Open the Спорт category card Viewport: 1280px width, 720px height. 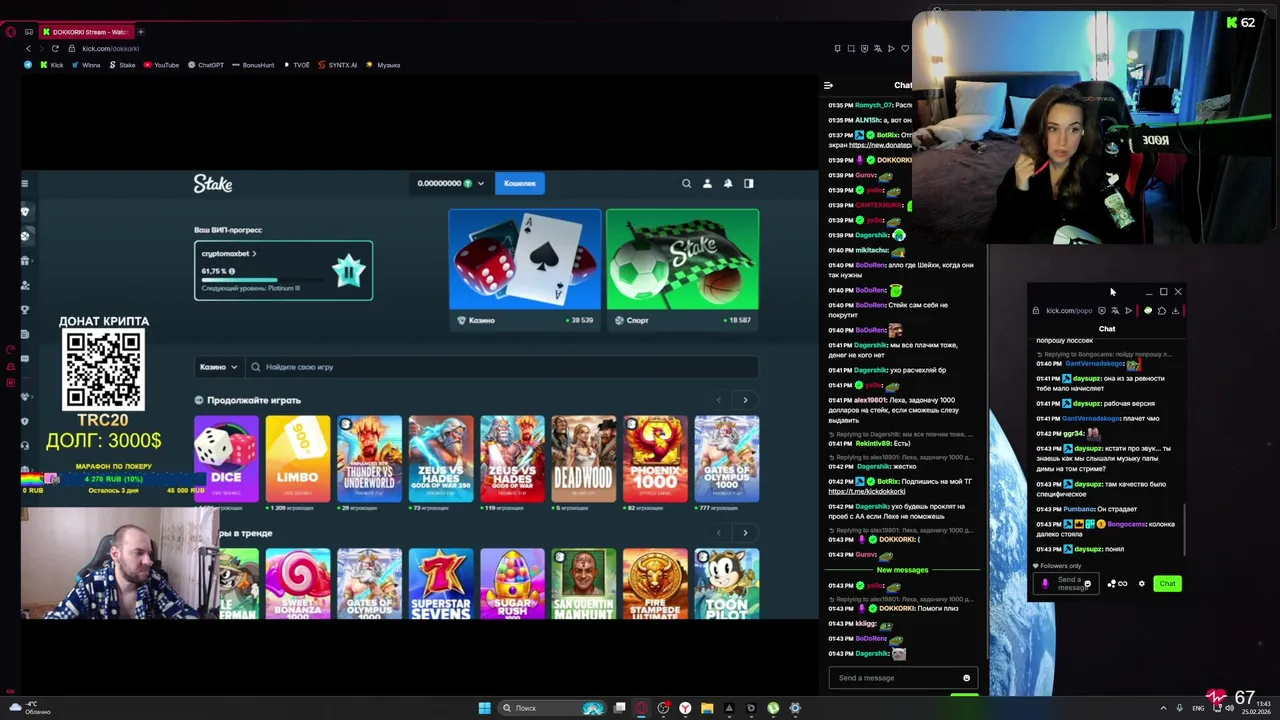click(682, 269)
